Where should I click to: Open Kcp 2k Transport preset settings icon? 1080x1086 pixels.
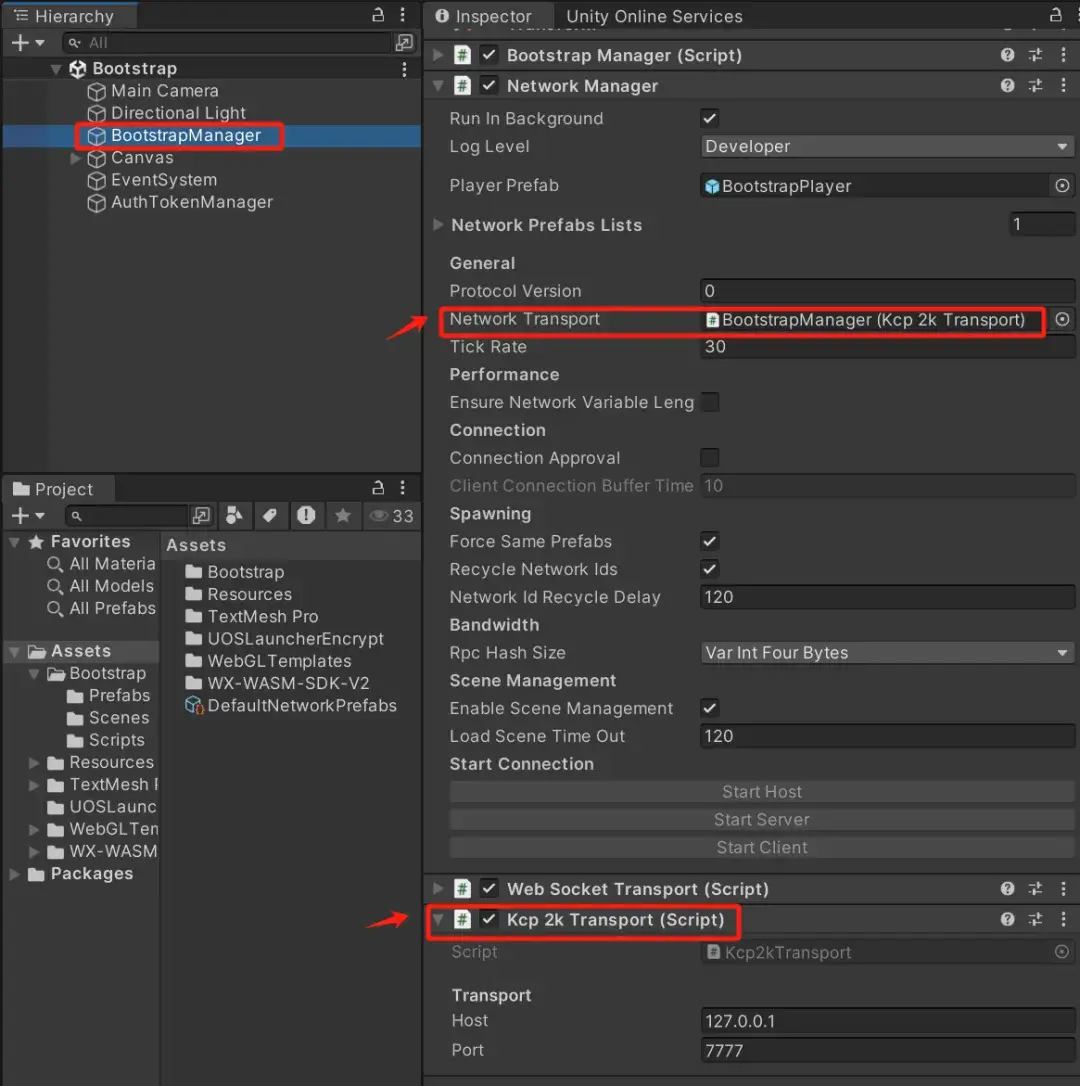(1035, 920)
